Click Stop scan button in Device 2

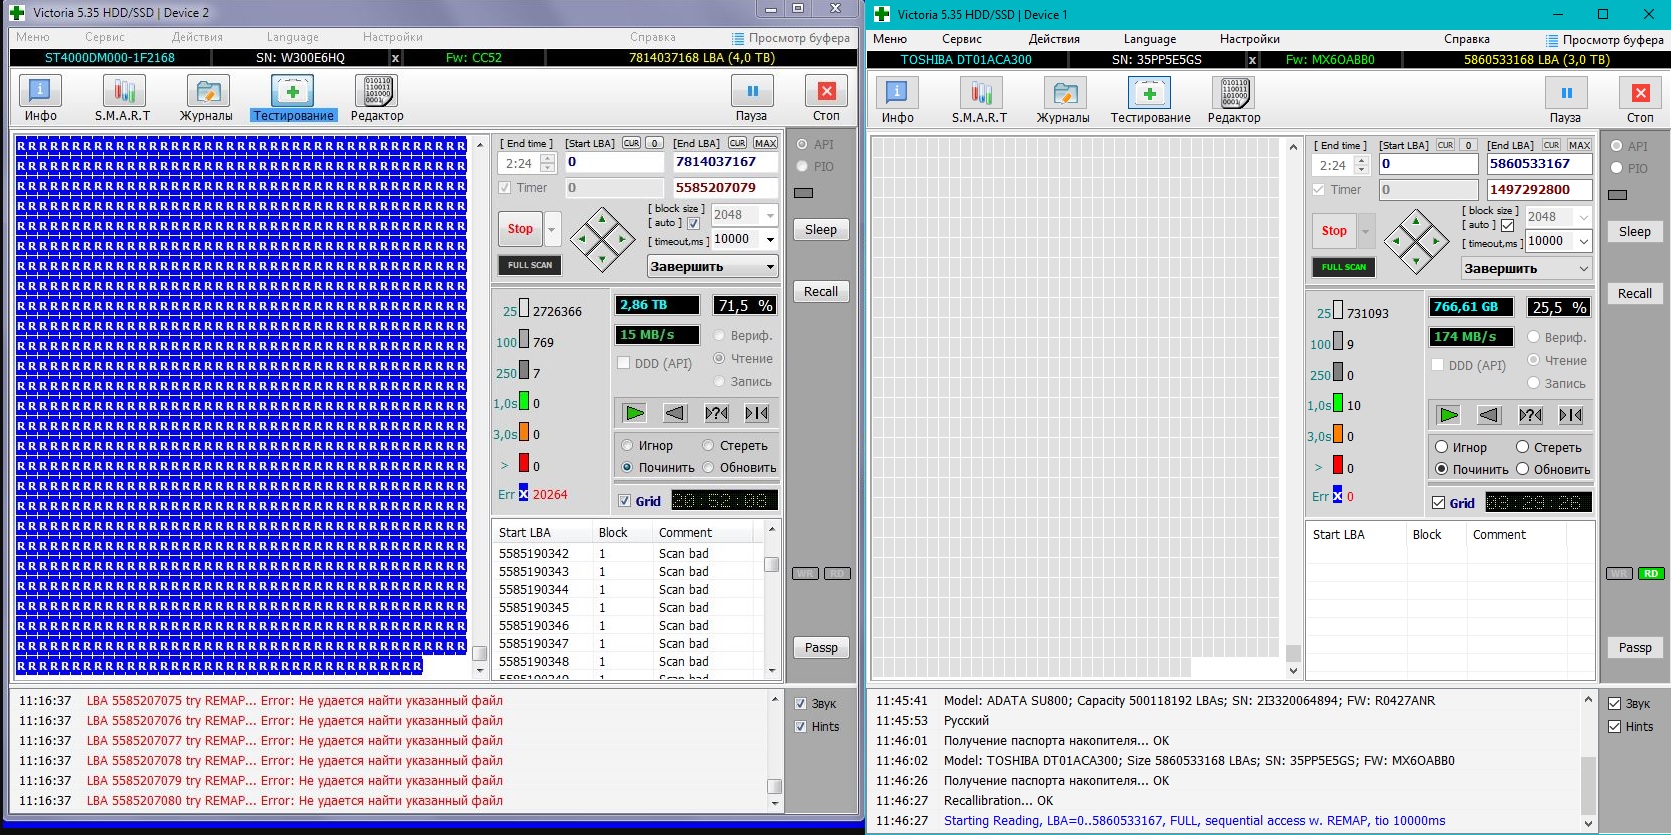point(520,229)
